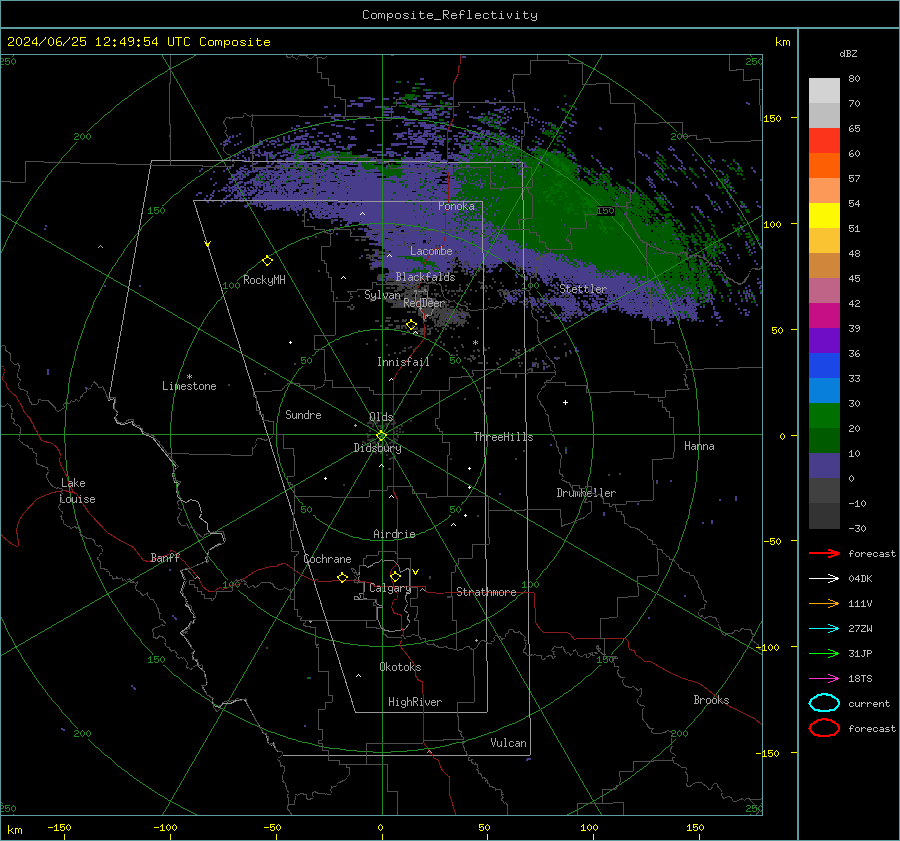This screenshot has height=841, width=900.
Task: Click the yellow diamond at radar center
Action: [x=381, y=436]
